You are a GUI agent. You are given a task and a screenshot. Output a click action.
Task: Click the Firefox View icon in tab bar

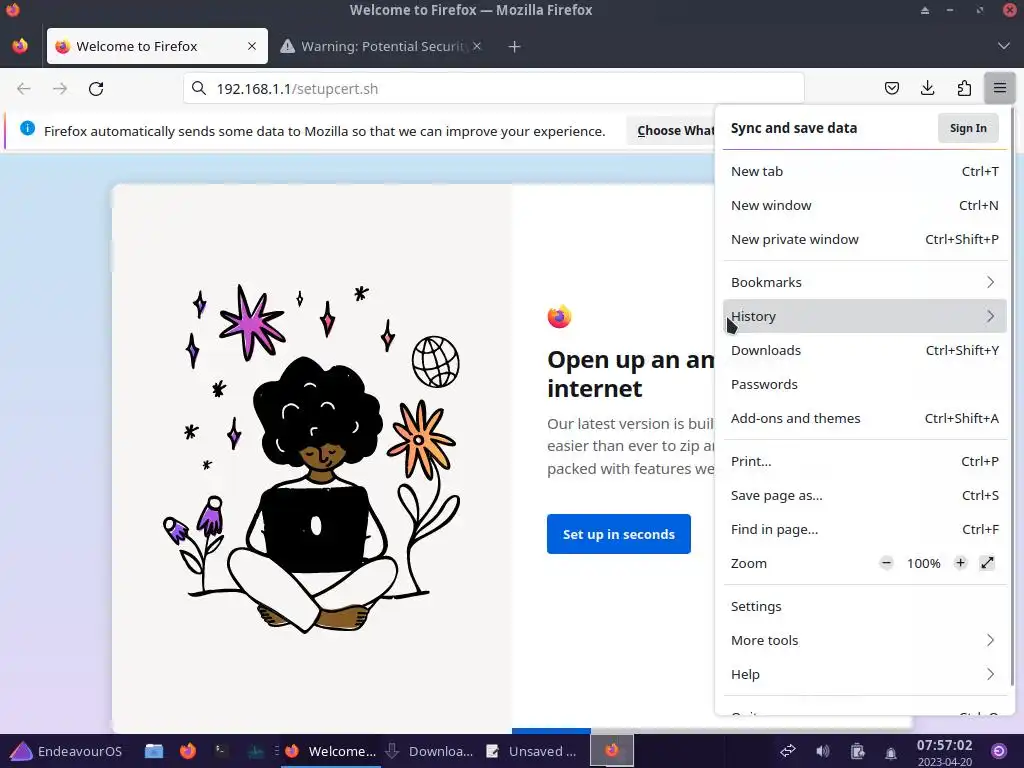coord(20,46)
